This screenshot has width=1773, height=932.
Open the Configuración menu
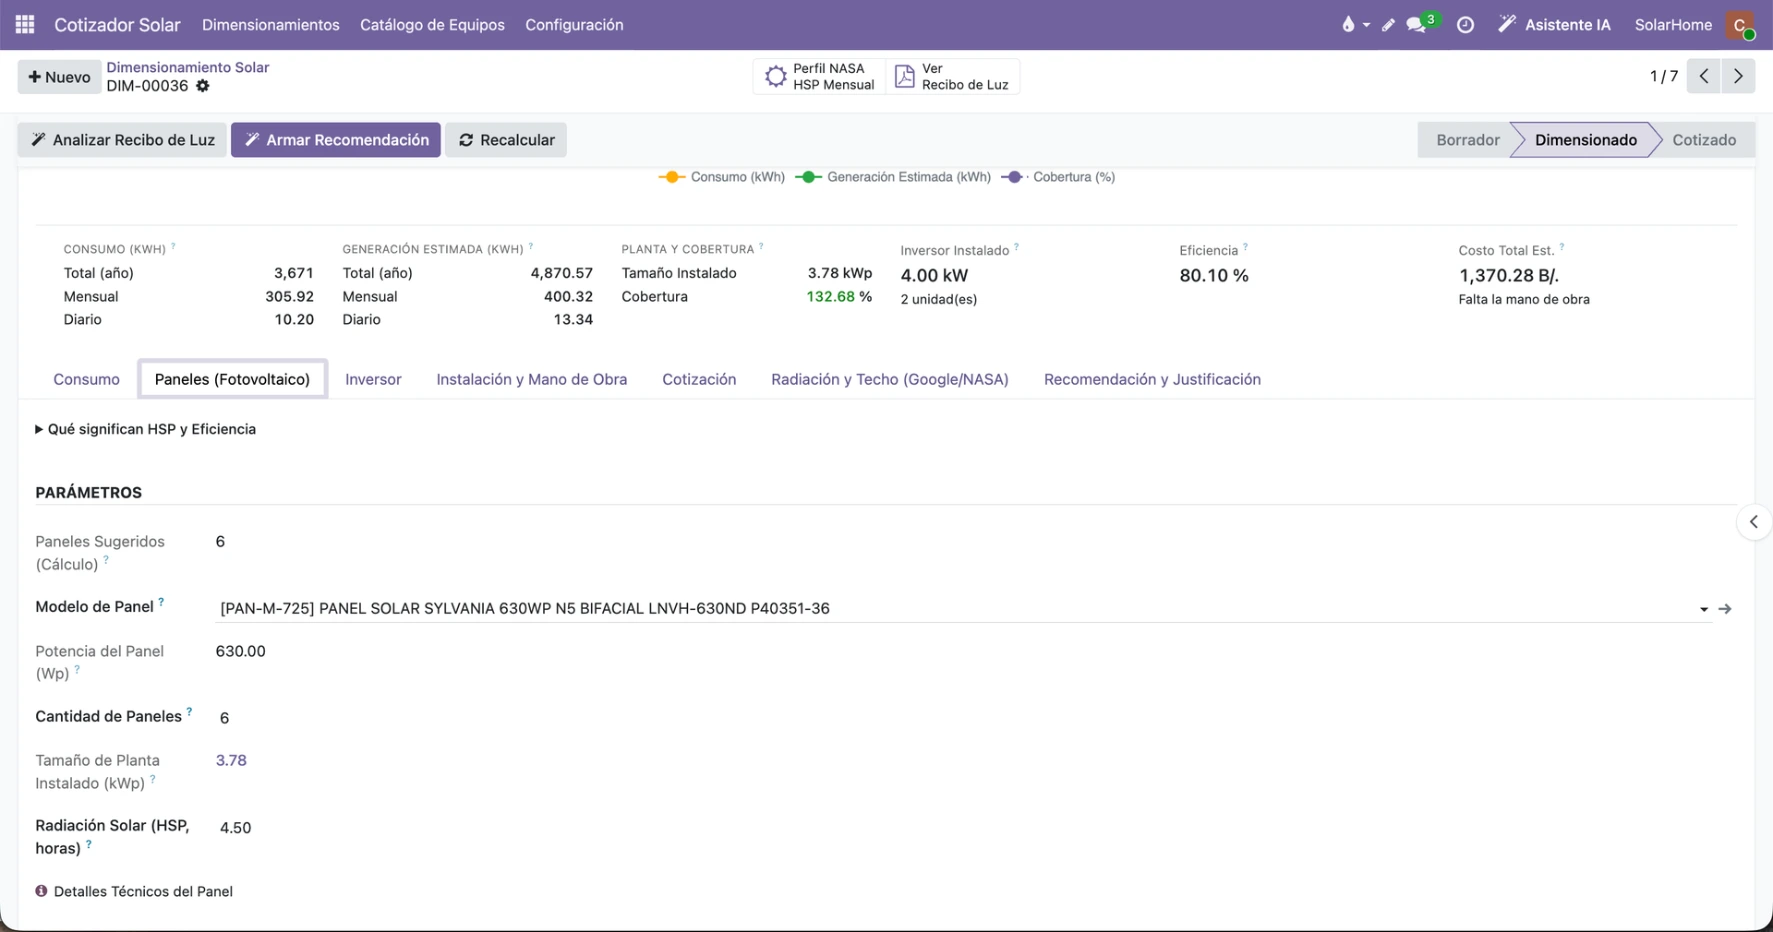pos(574,25)
